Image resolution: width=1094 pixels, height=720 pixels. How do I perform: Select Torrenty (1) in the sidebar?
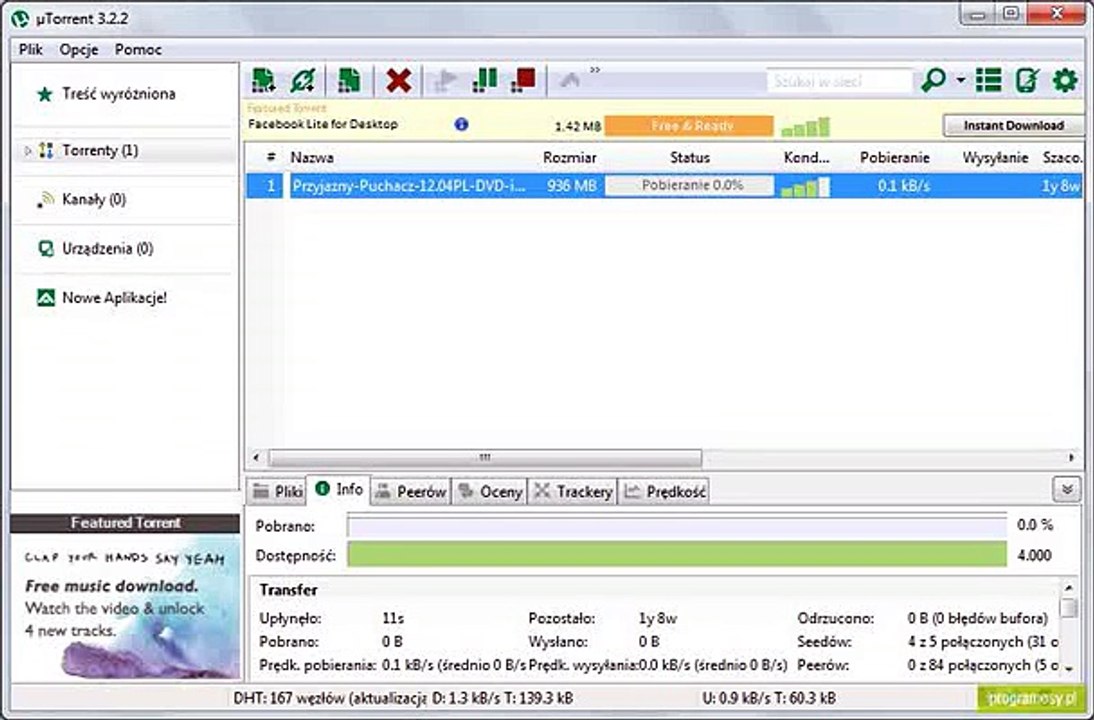point(100,151)
